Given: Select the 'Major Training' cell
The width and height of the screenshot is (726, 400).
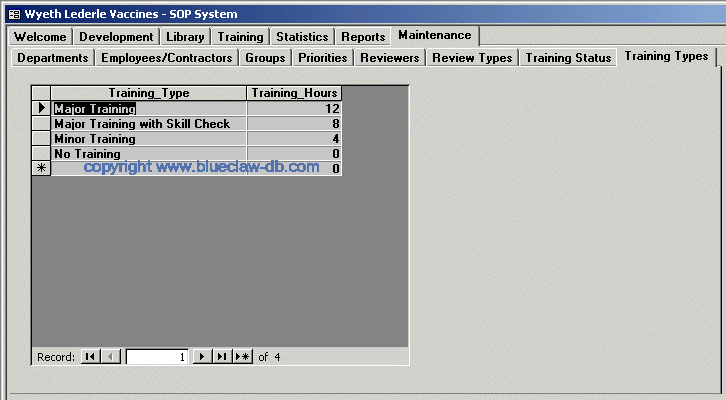Looking at the screenshot, I should [149, 108].
